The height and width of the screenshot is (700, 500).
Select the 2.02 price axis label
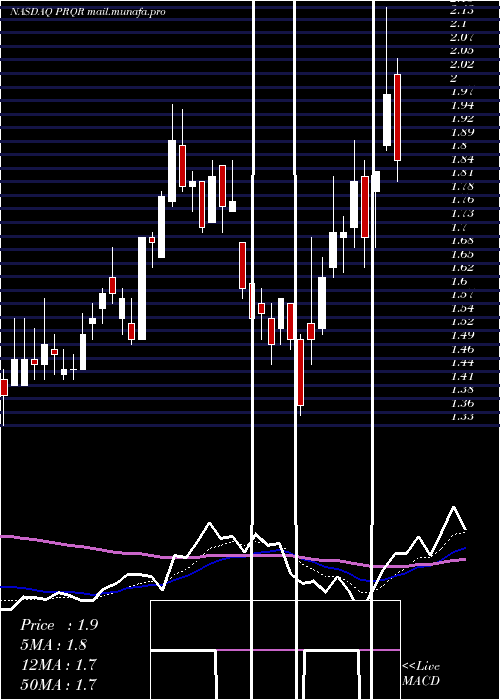[x=462, y=64]
